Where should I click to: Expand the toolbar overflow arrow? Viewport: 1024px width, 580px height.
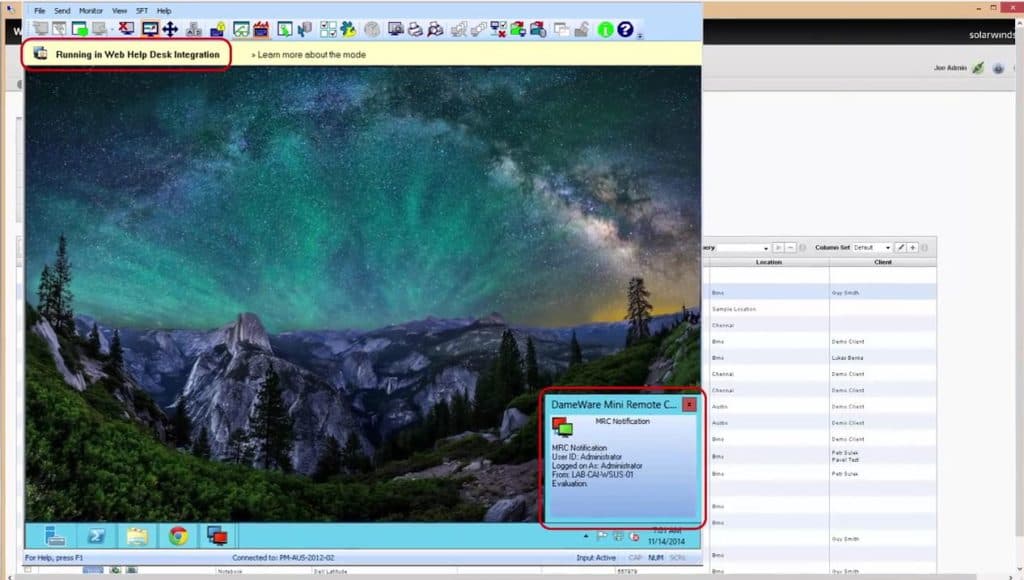click(x=640, y=35)
